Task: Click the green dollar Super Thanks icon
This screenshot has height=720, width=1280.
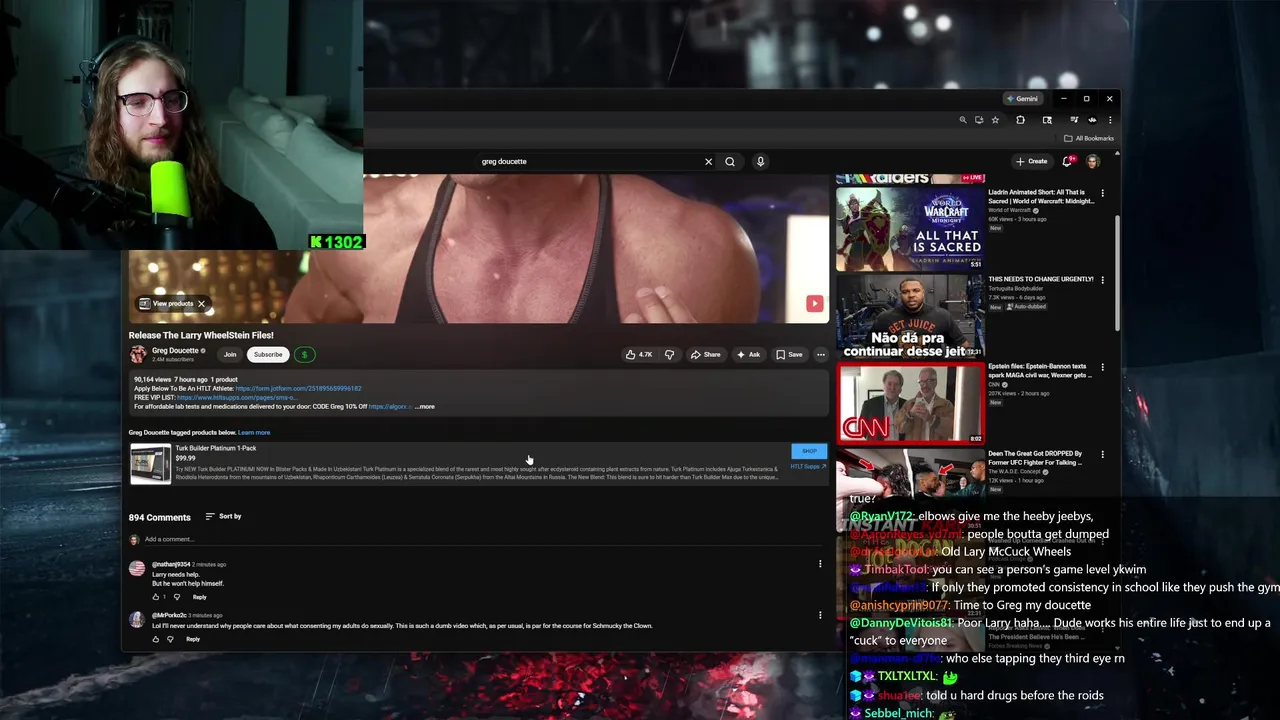Action: point(304,354)
